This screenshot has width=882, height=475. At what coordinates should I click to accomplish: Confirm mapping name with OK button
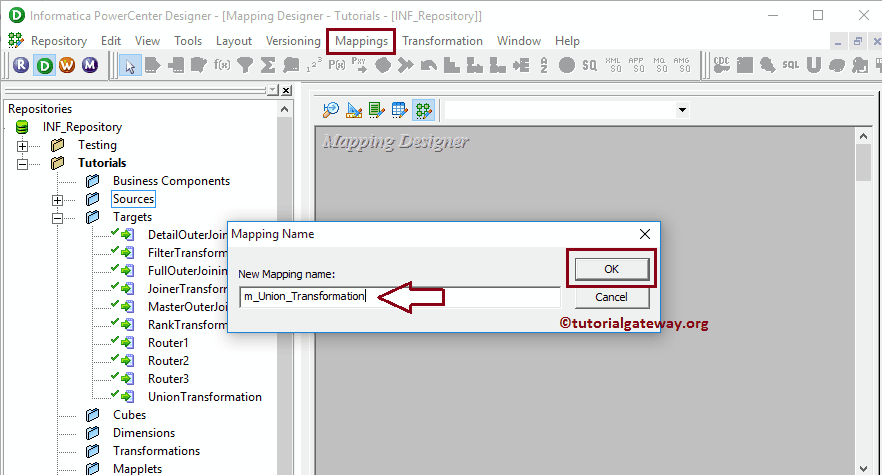pos(611,269)
